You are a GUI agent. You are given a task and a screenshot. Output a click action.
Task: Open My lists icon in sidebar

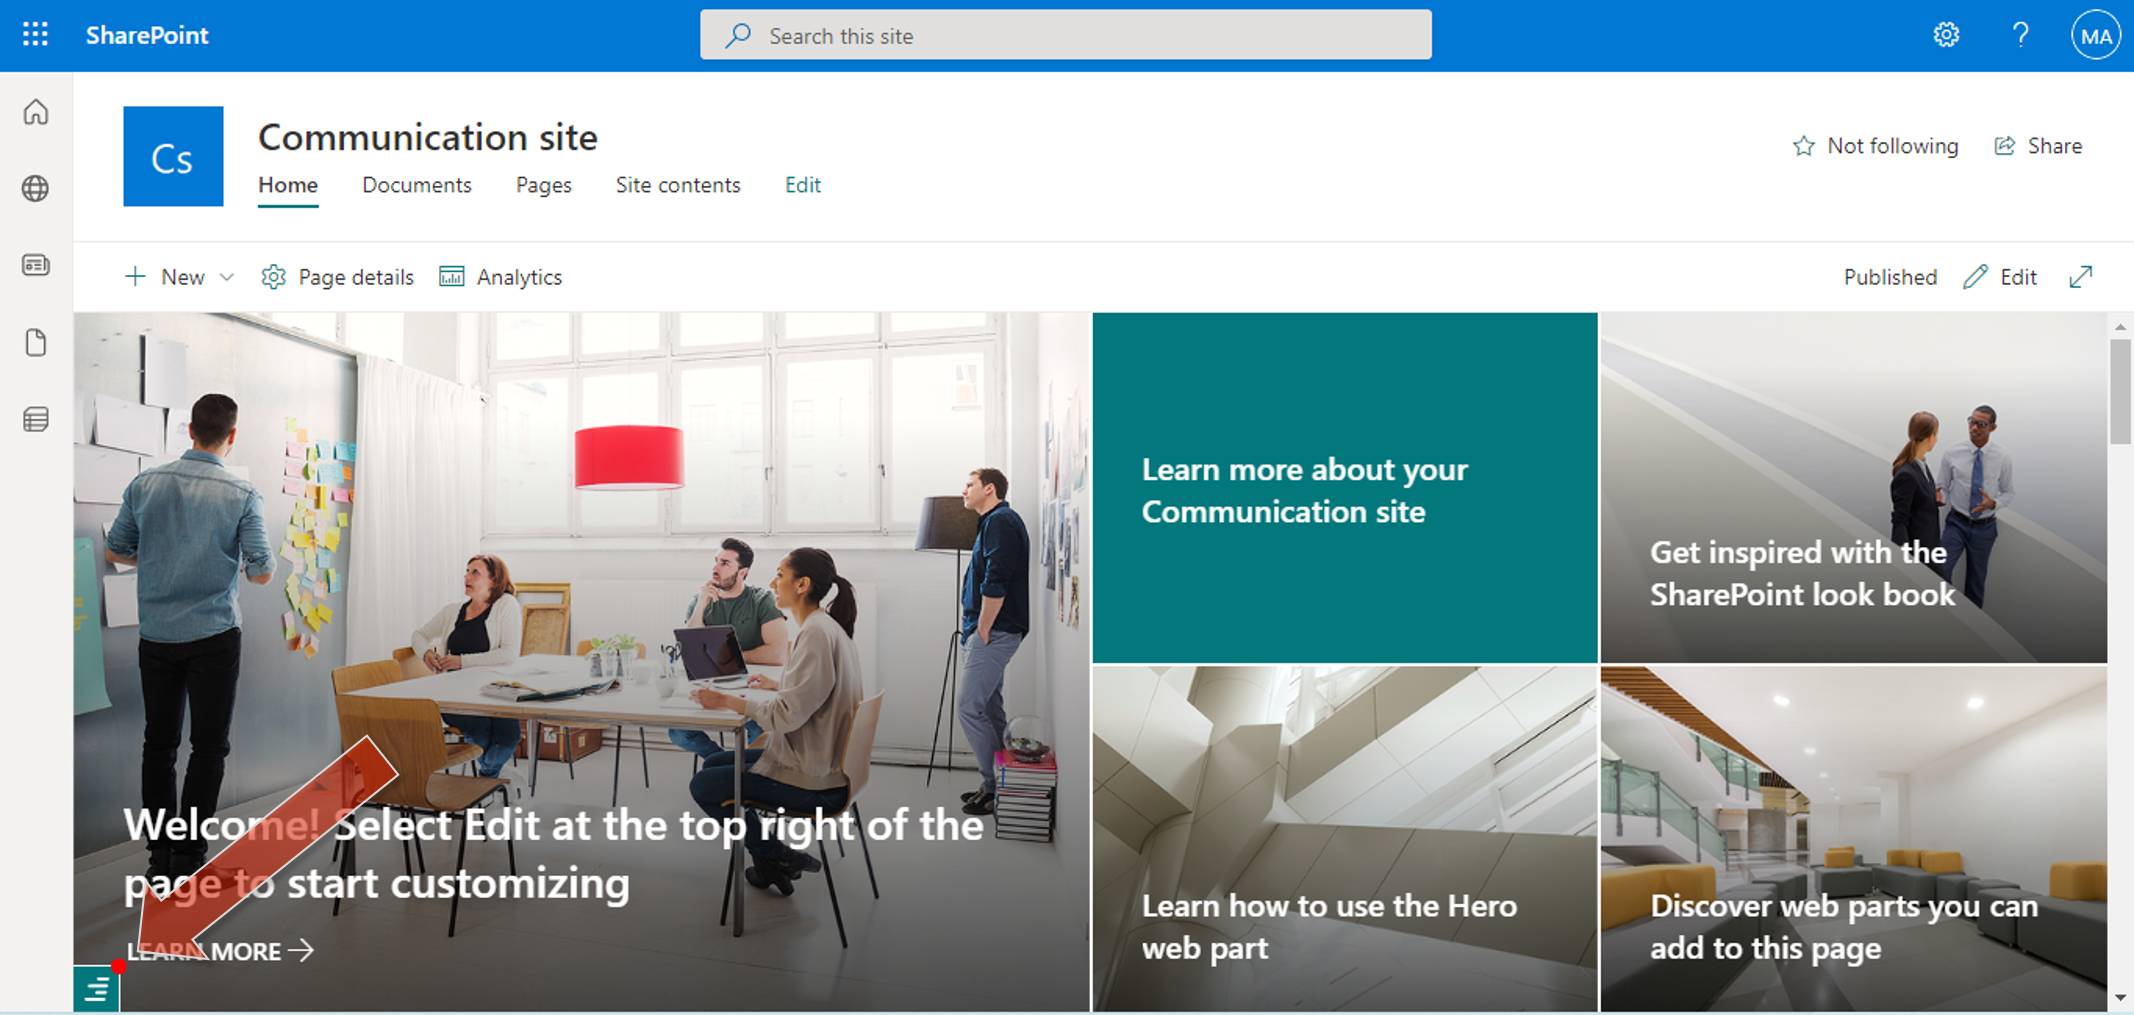click(36, 419)
